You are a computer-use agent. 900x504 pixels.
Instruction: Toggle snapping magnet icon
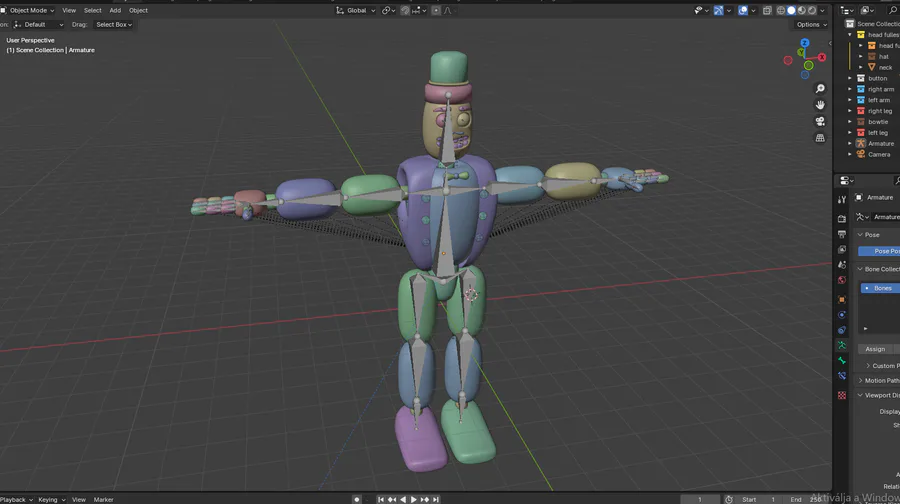point(405,10)
